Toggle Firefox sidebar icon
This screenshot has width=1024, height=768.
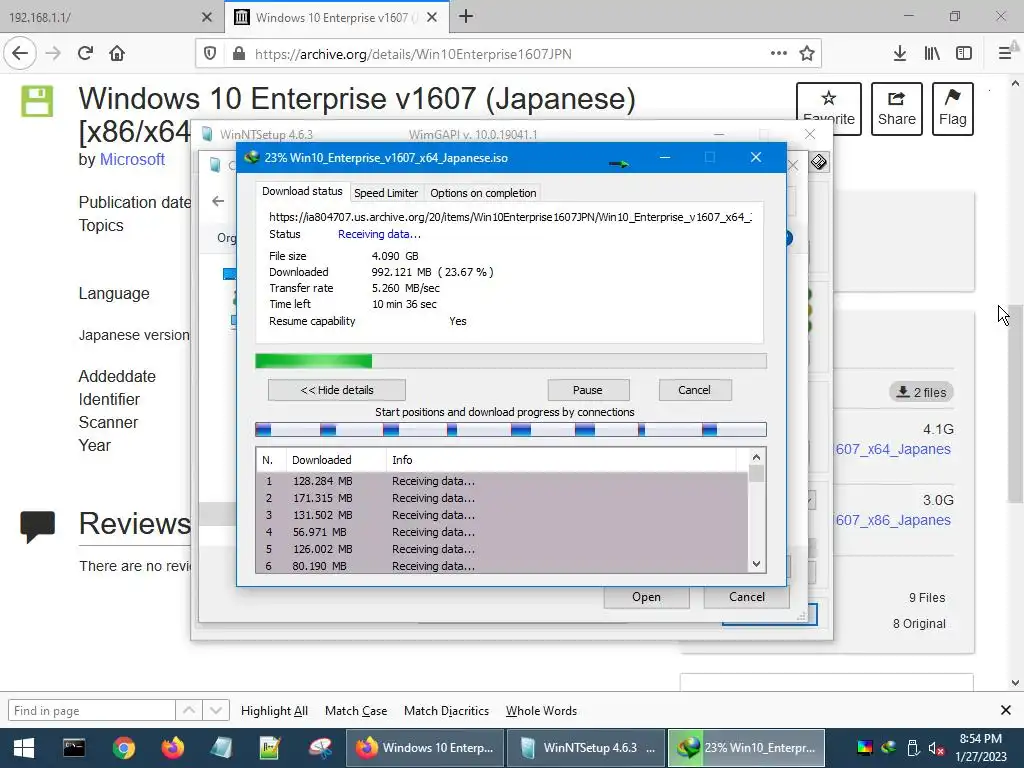(964, 54)
